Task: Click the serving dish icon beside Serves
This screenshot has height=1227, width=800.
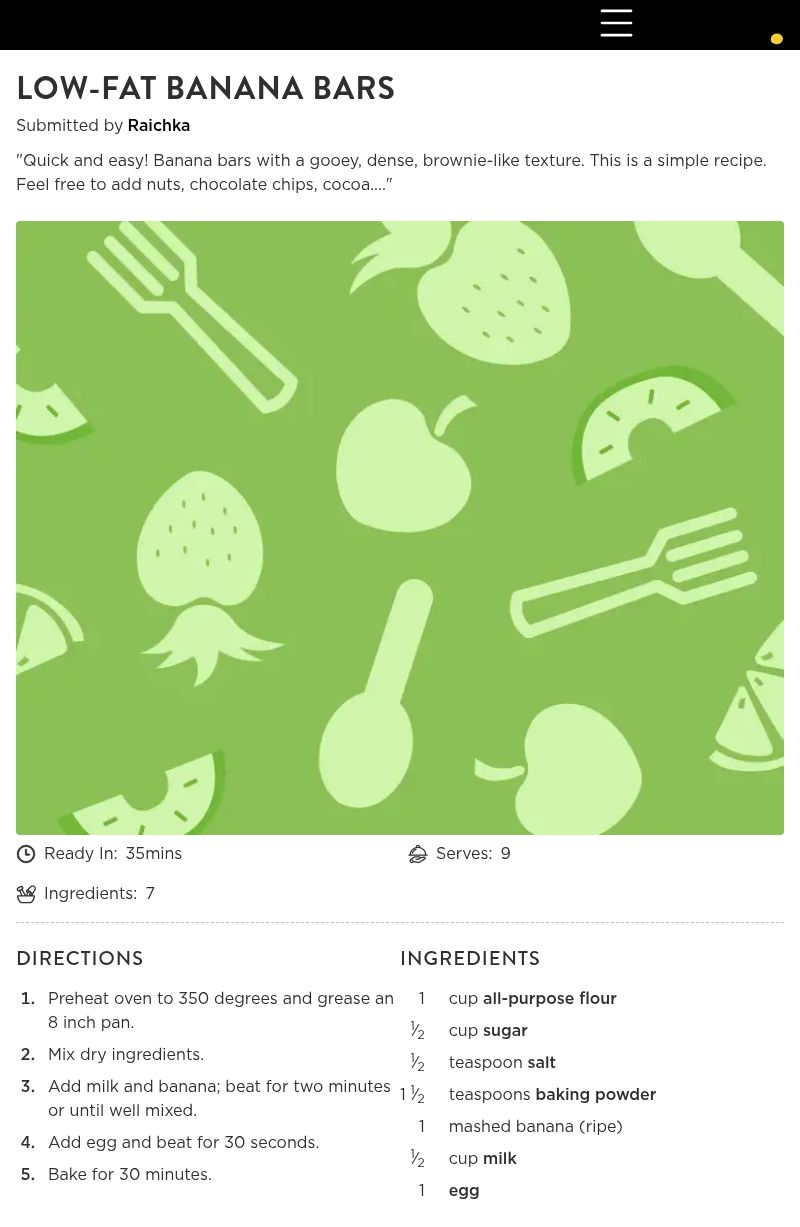Action: [x=418, y=854]
